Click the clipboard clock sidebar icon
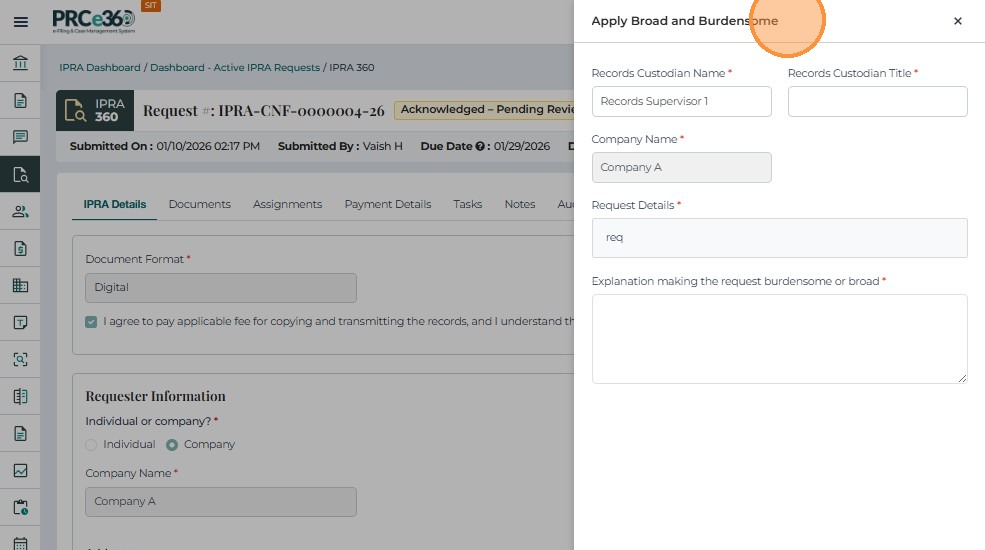 point(20,507)
